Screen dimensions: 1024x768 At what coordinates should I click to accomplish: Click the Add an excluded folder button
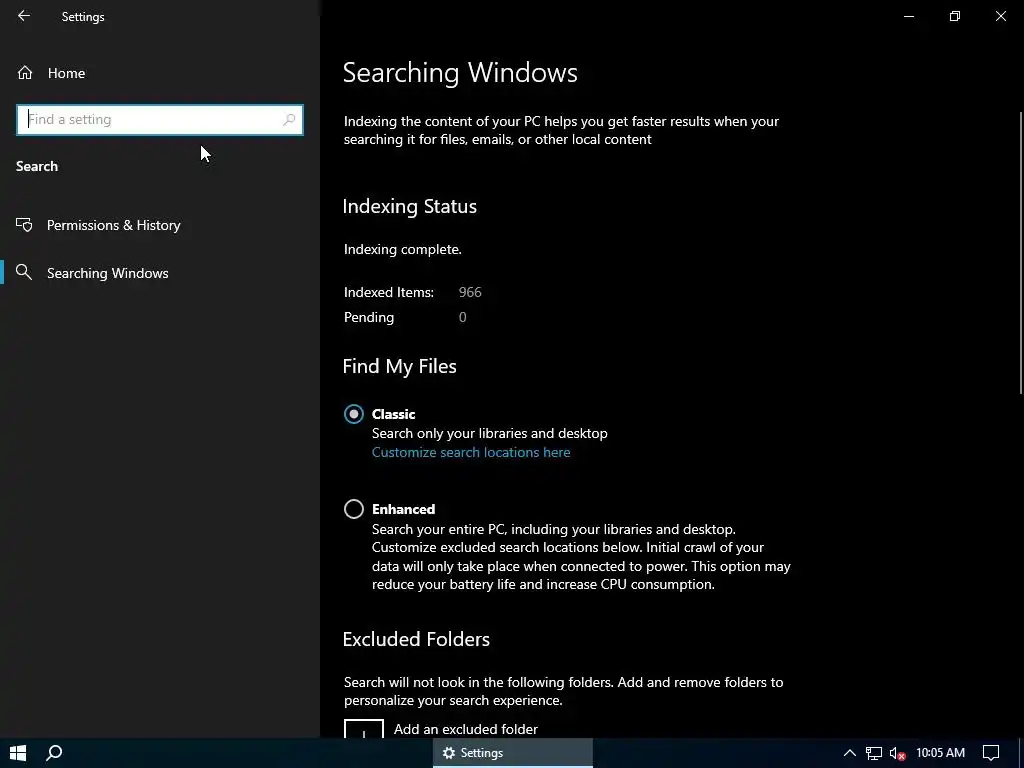[x=364, y=729]
